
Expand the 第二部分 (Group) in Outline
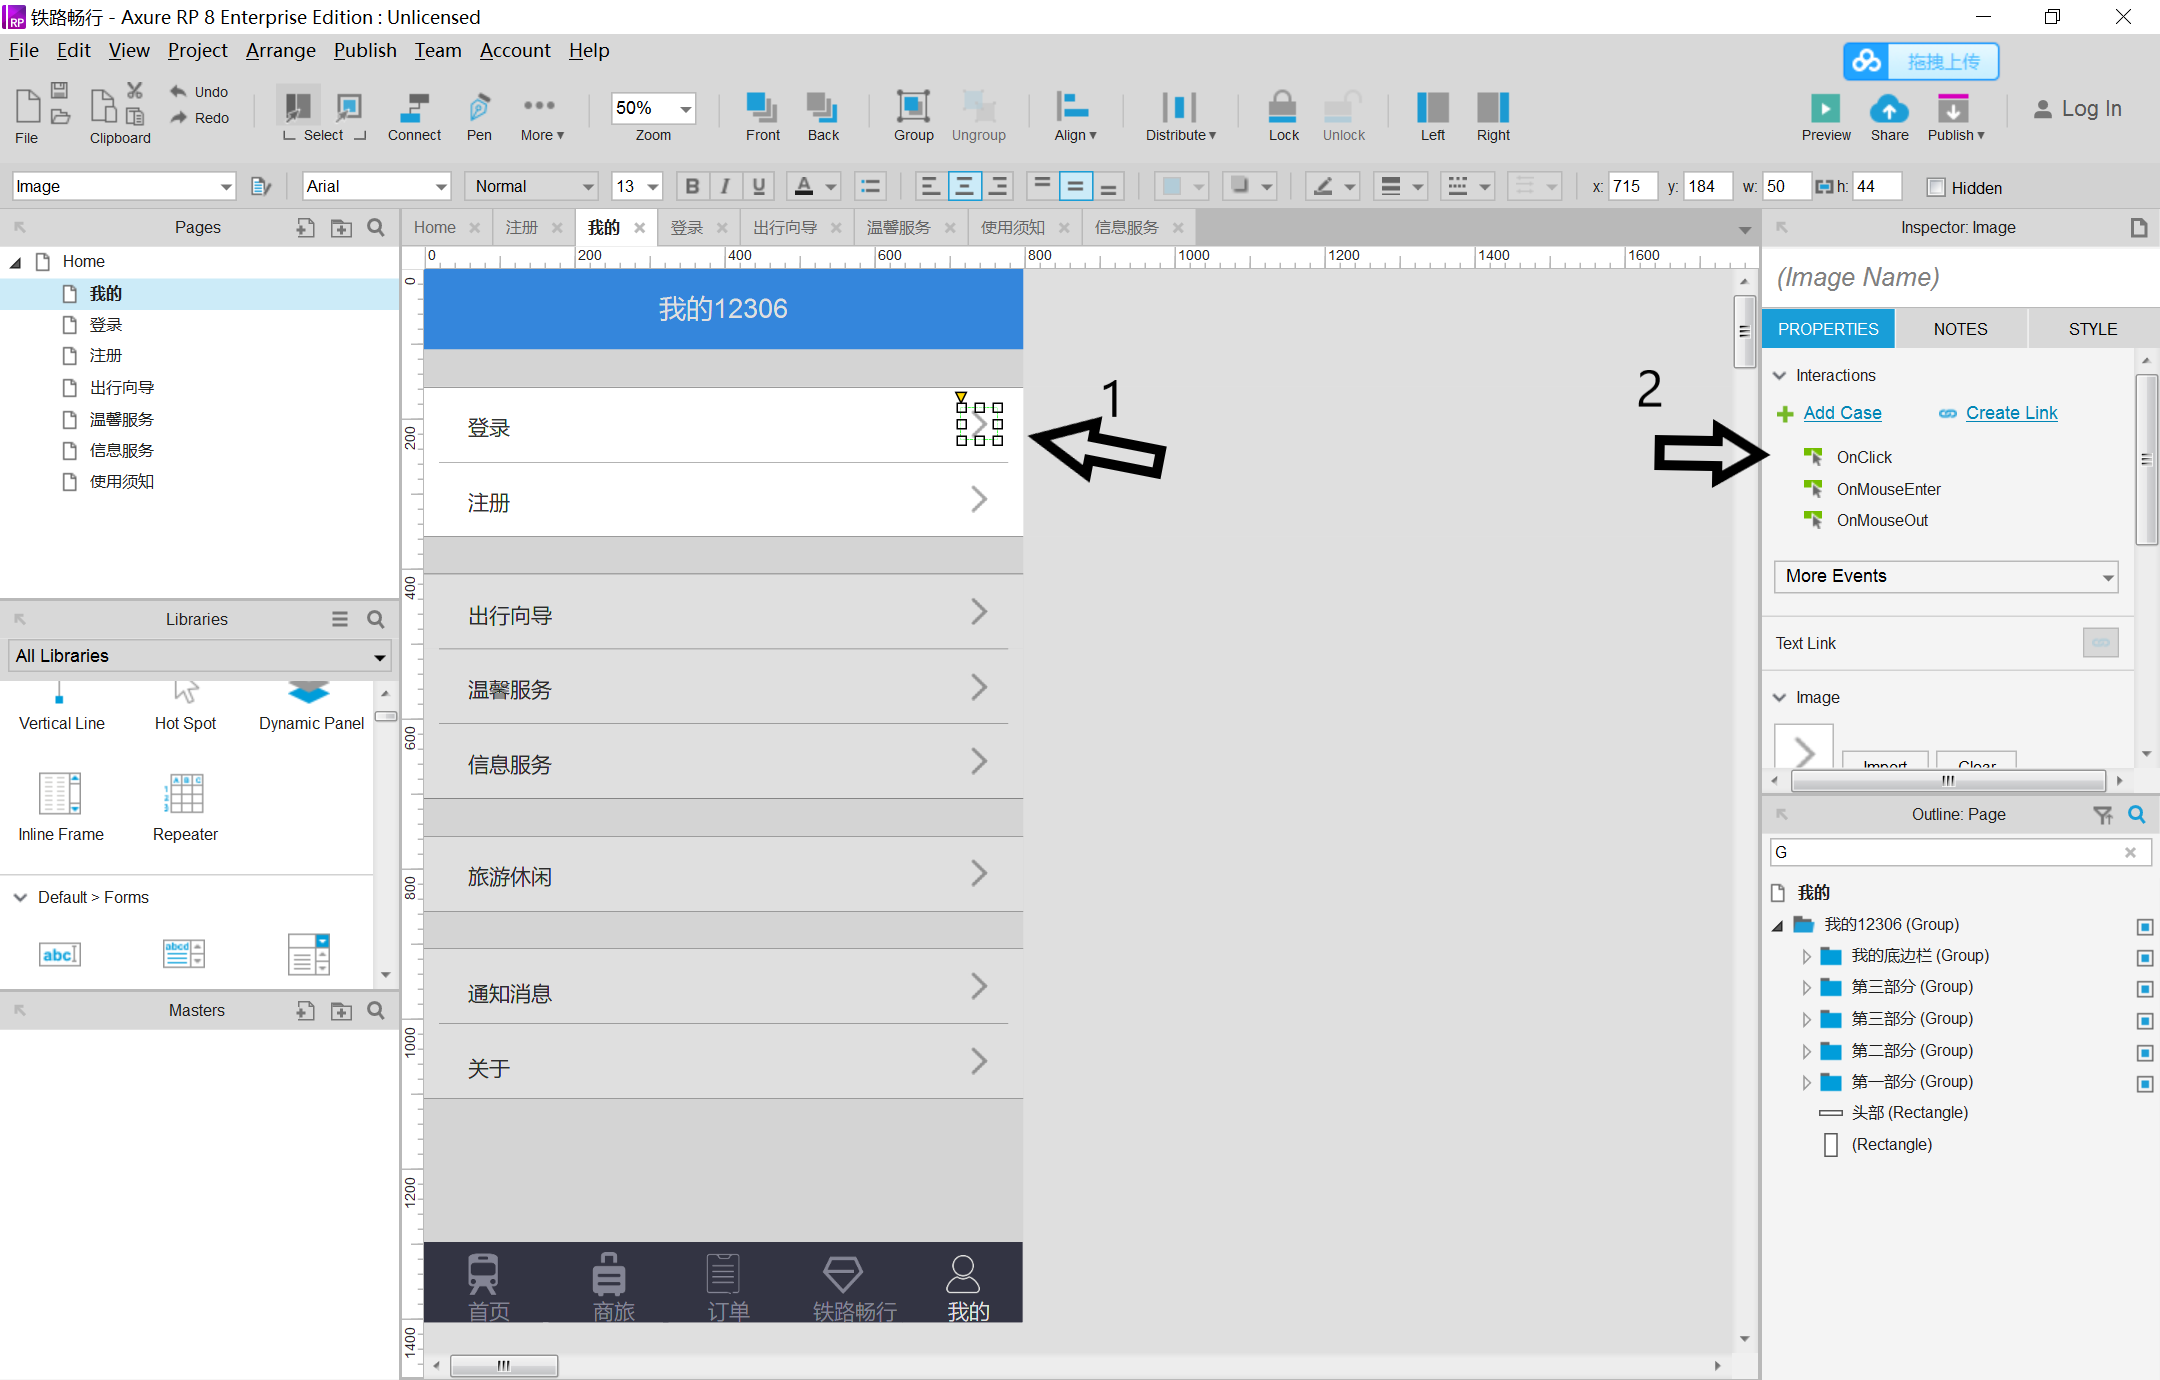(x=1807, y=1050)
